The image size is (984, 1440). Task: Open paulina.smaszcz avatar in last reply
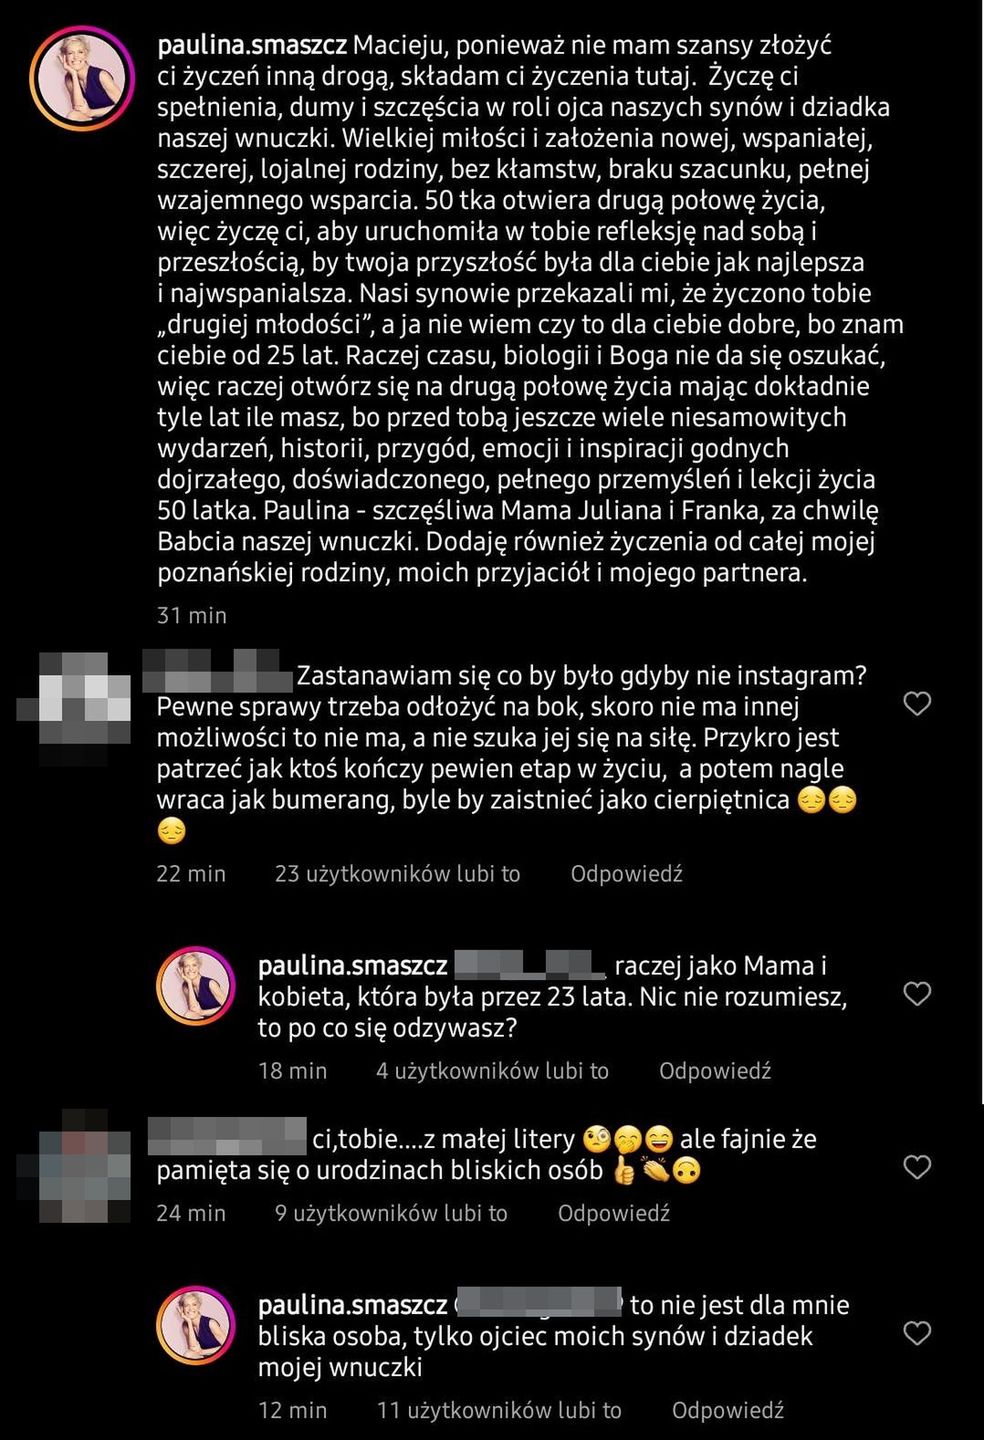click(x=195, y=1325)
